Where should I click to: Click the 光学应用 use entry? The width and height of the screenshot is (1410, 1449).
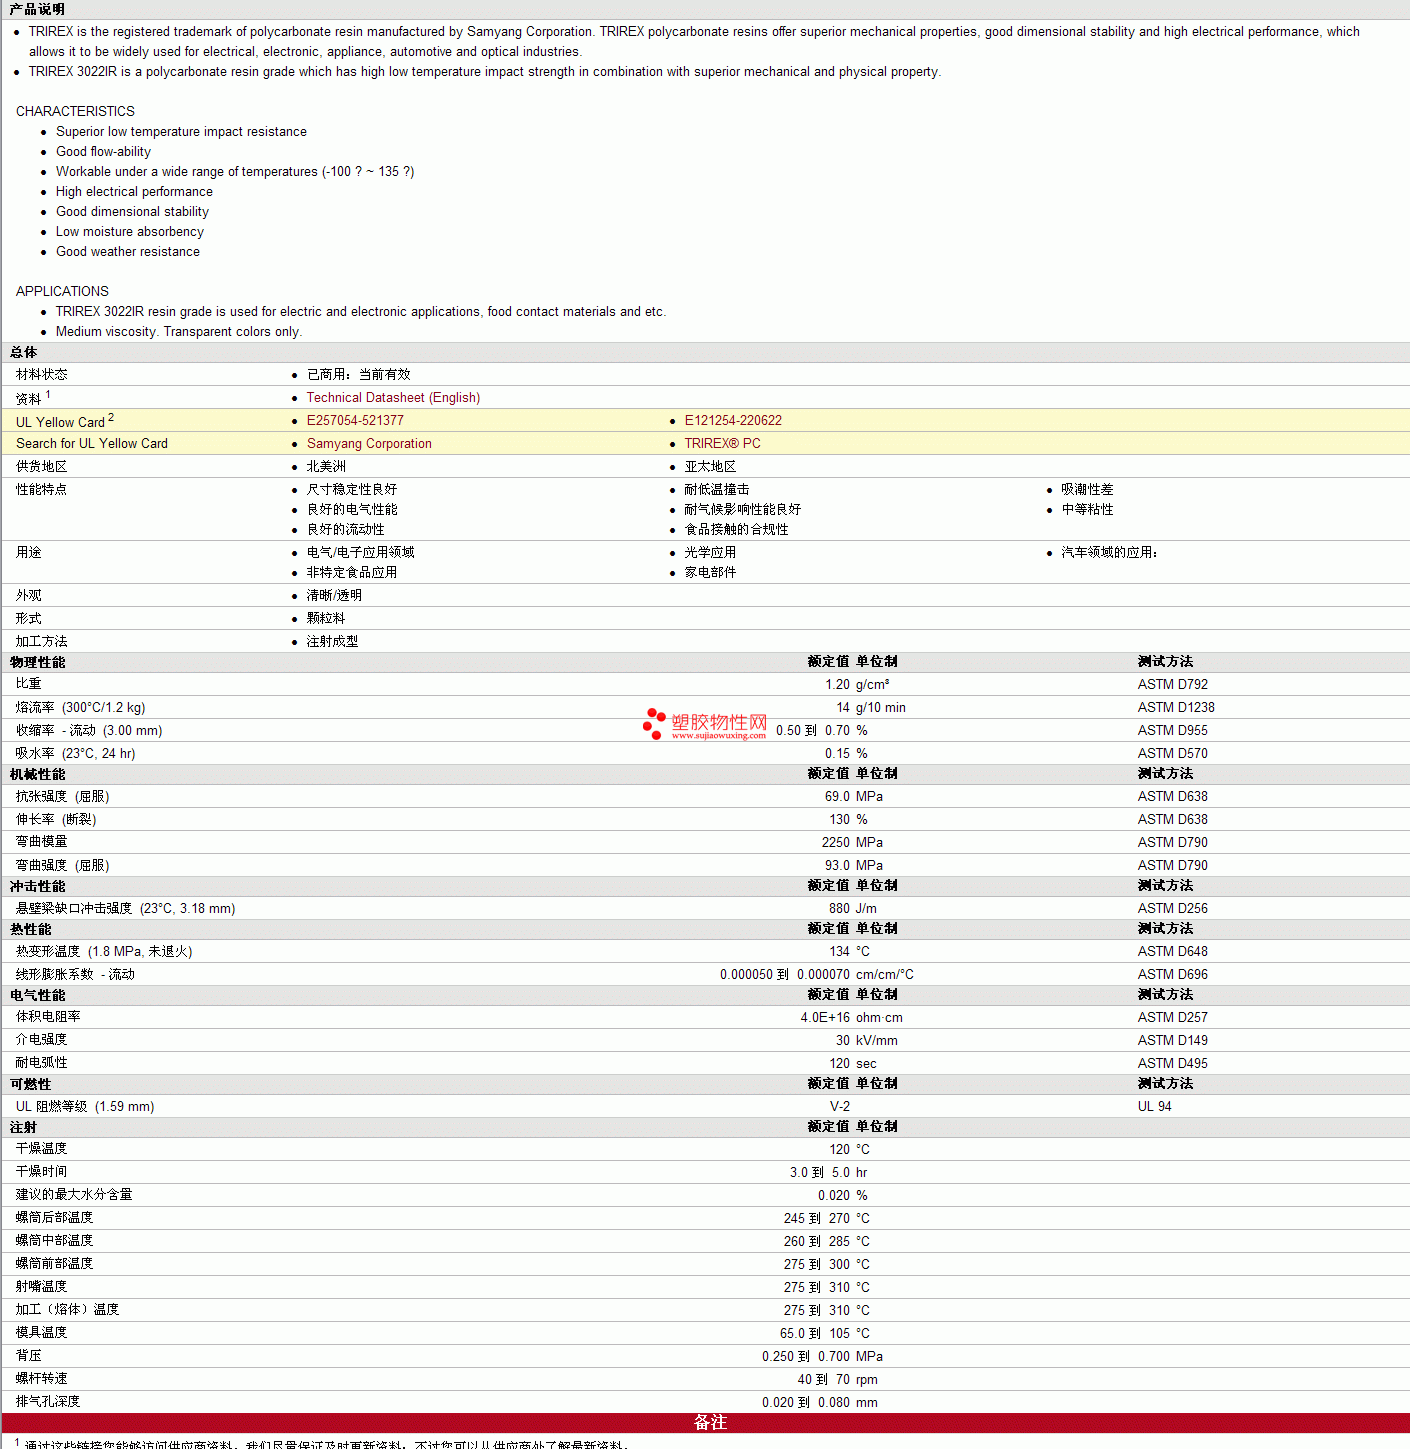point(710,553)
